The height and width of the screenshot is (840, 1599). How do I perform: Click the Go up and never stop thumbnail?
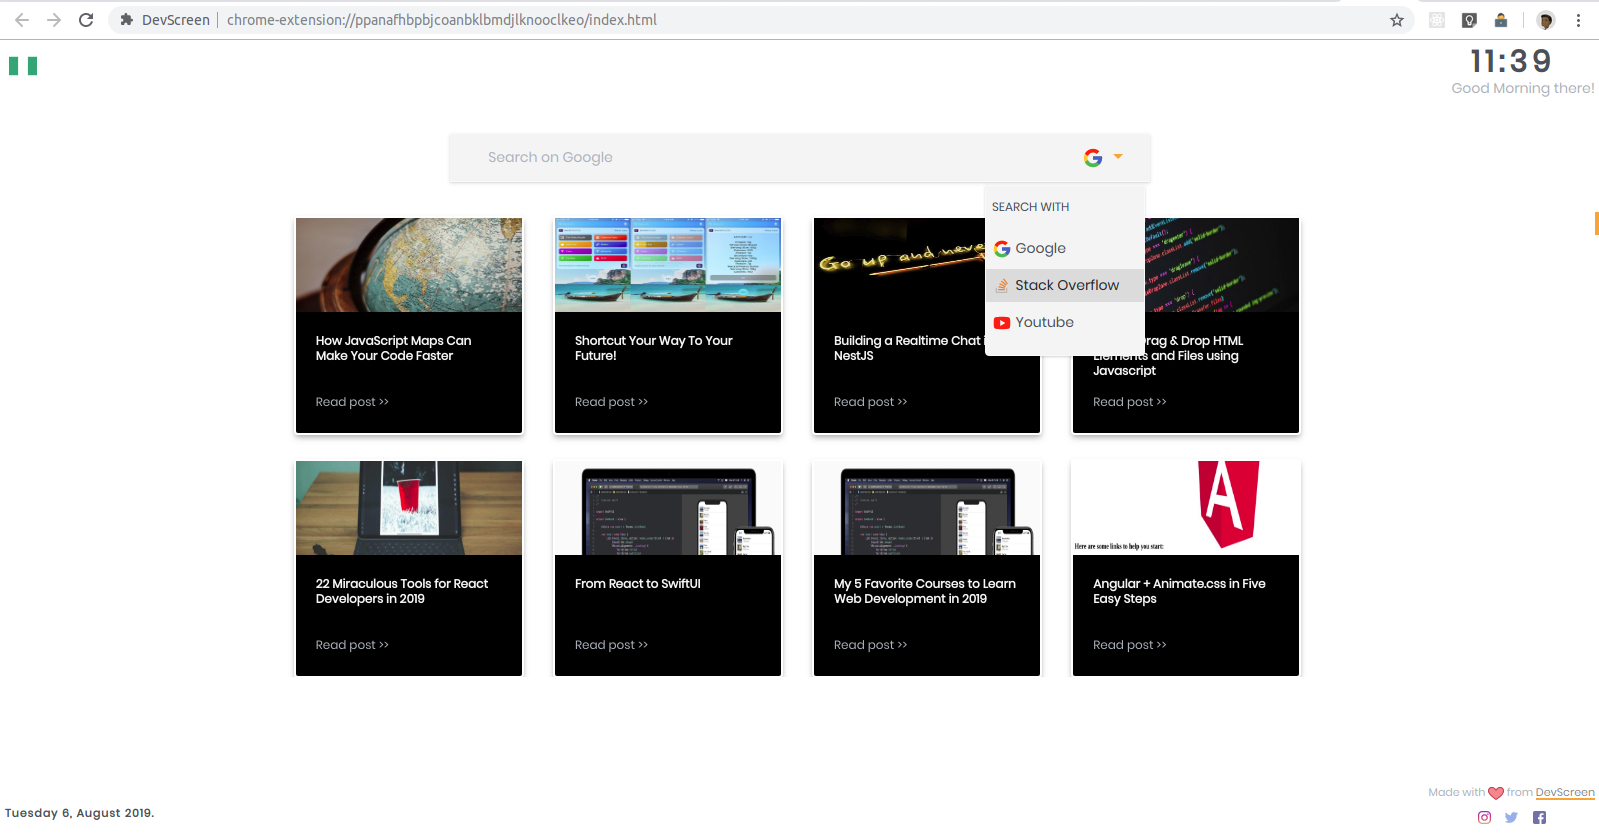900,265
